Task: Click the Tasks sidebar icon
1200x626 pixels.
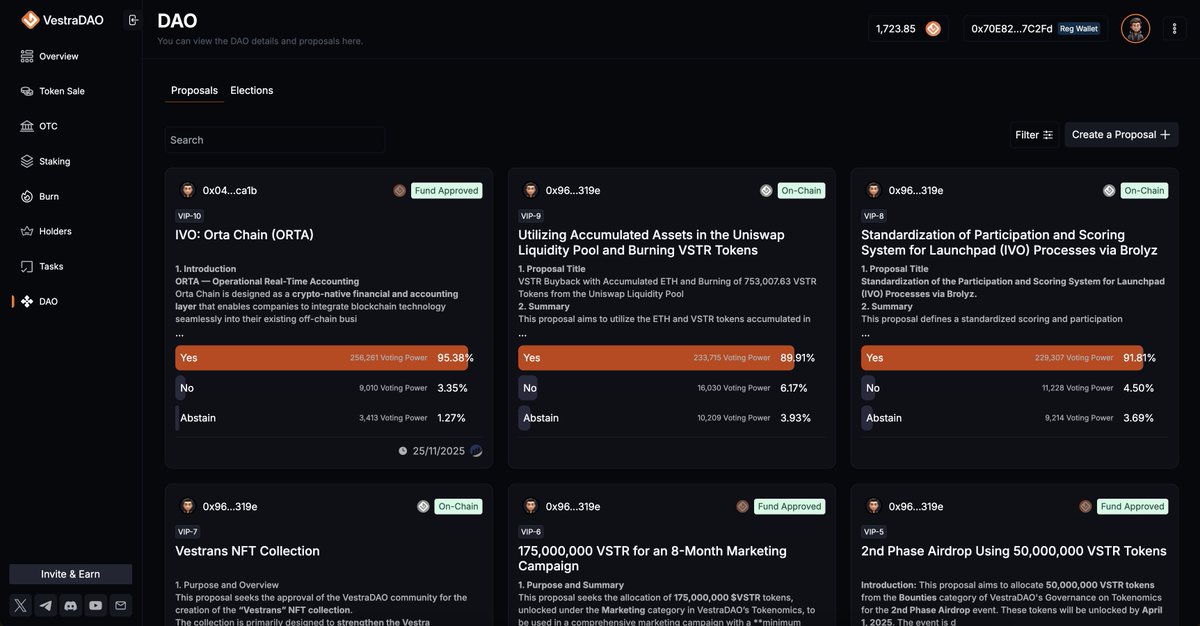Action: (x=27, y=266)
